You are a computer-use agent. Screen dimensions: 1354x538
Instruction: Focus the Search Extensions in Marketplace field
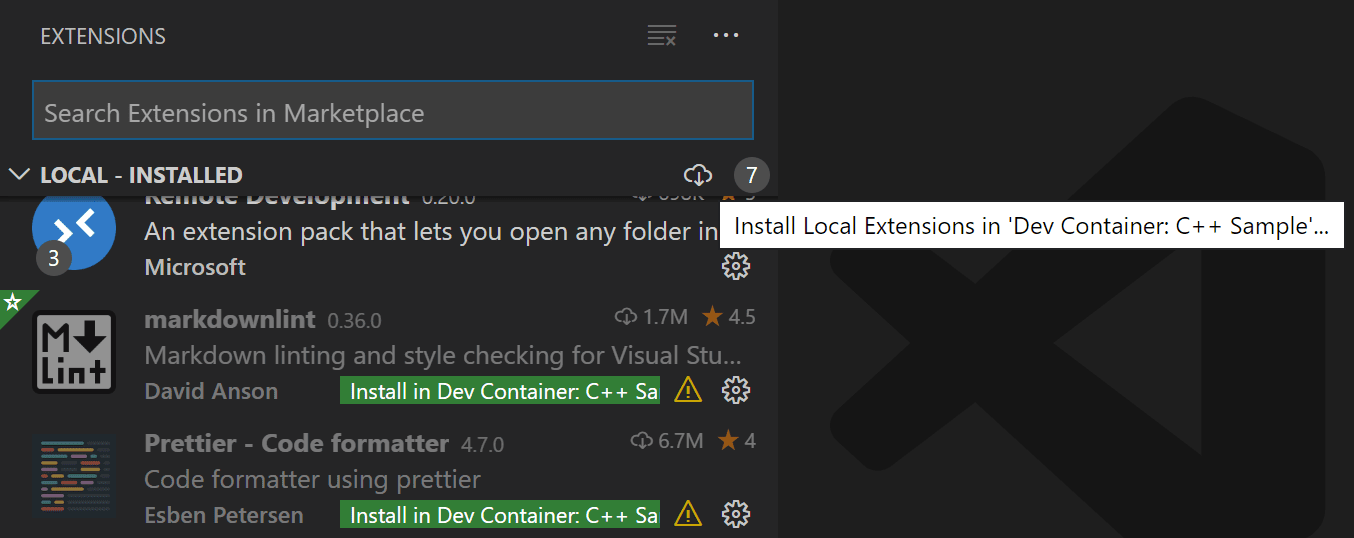[x=392, y=112]
